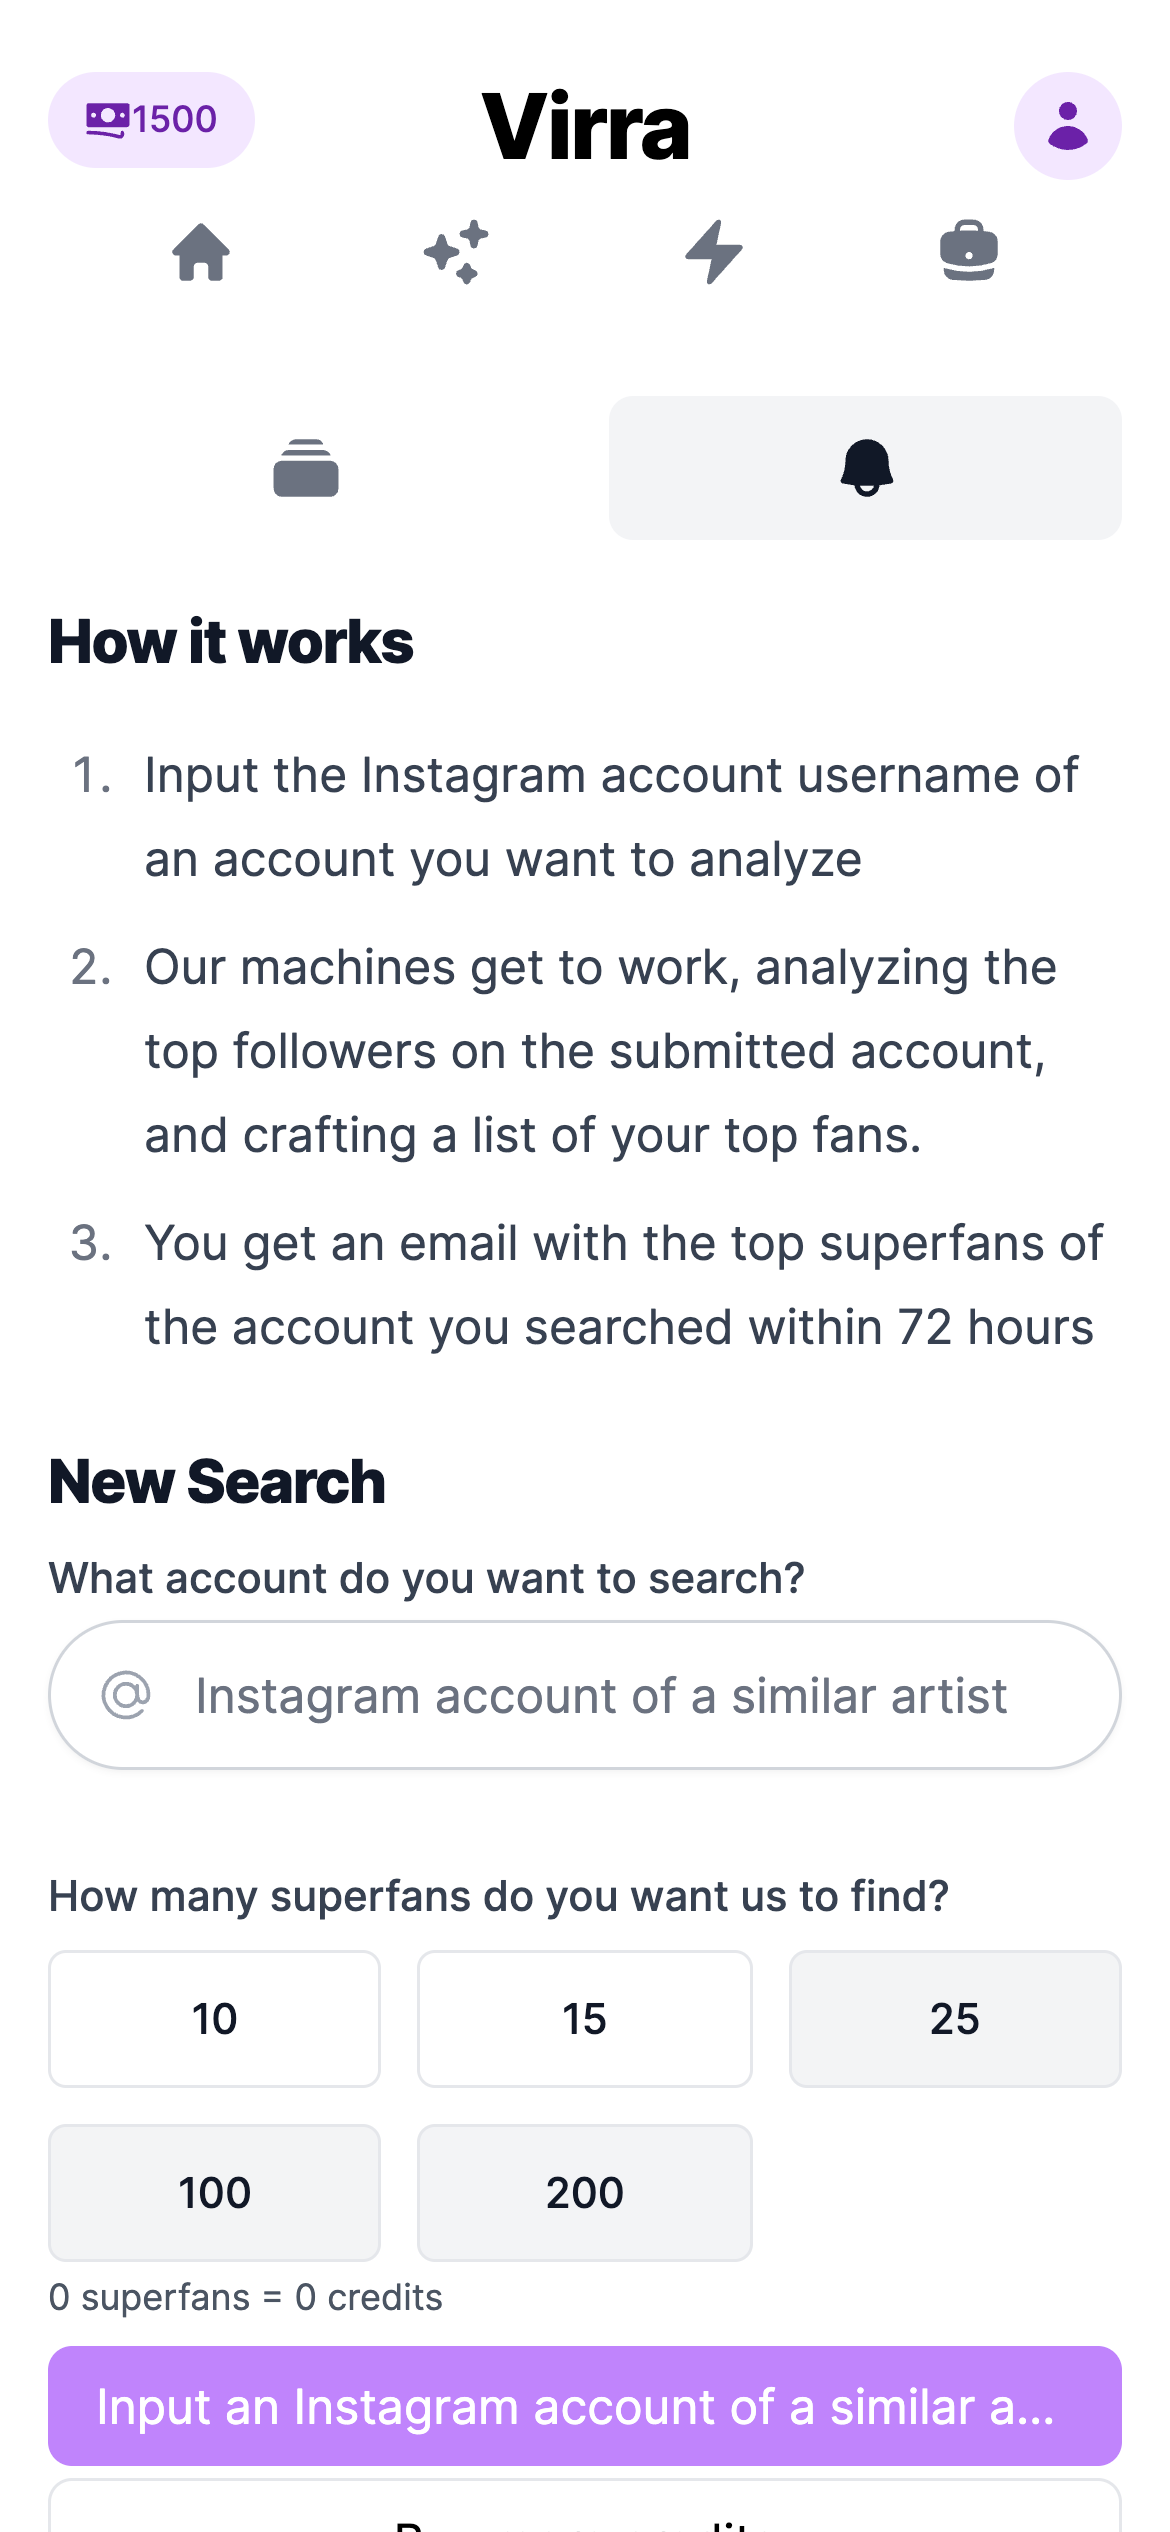Viewport: 1170px width, 2532px height.
Task: Click the sparkles icon in navigation
Action: [x=457, y=252]
